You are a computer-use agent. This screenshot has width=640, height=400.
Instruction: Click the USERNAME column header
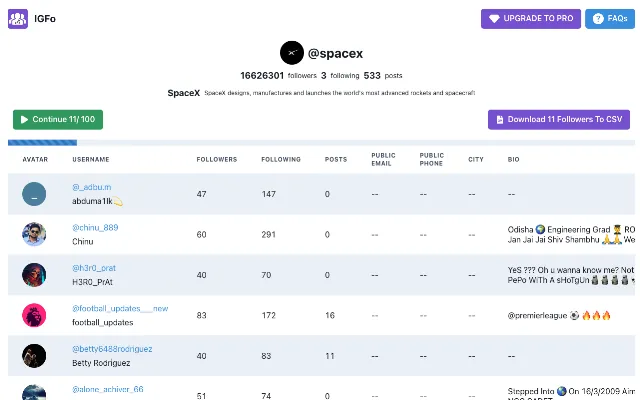pyautogui.click(x=91, y=160)
